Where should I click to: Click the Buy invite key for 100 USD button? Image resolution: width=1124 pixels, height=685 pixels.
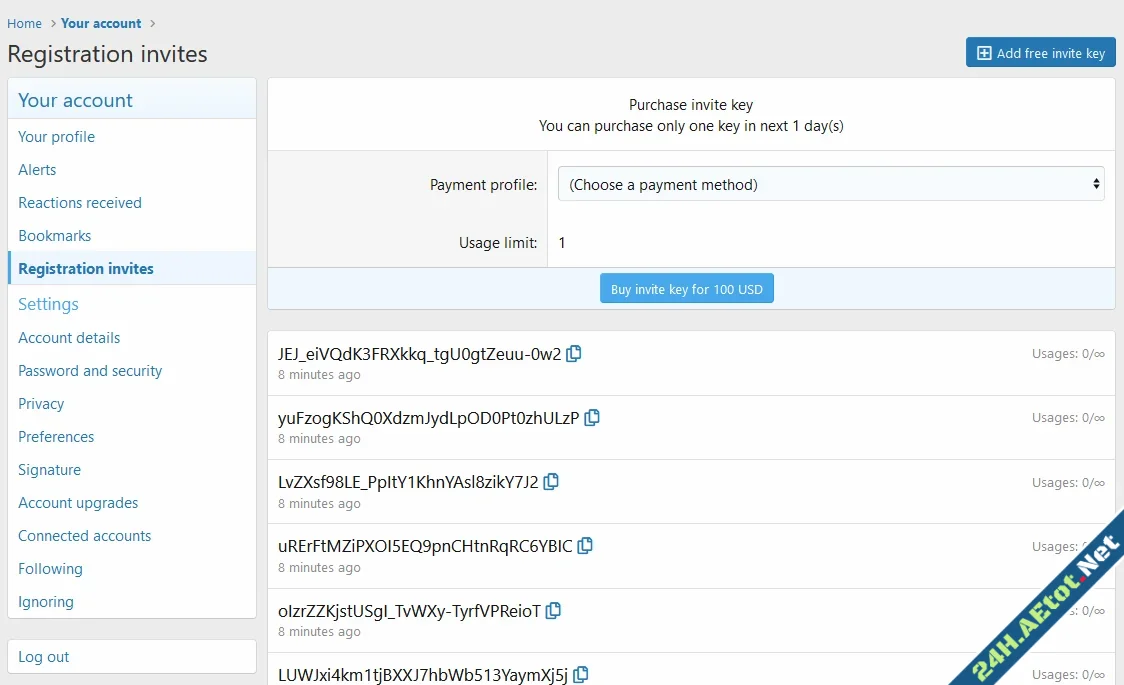coord(687,287)
